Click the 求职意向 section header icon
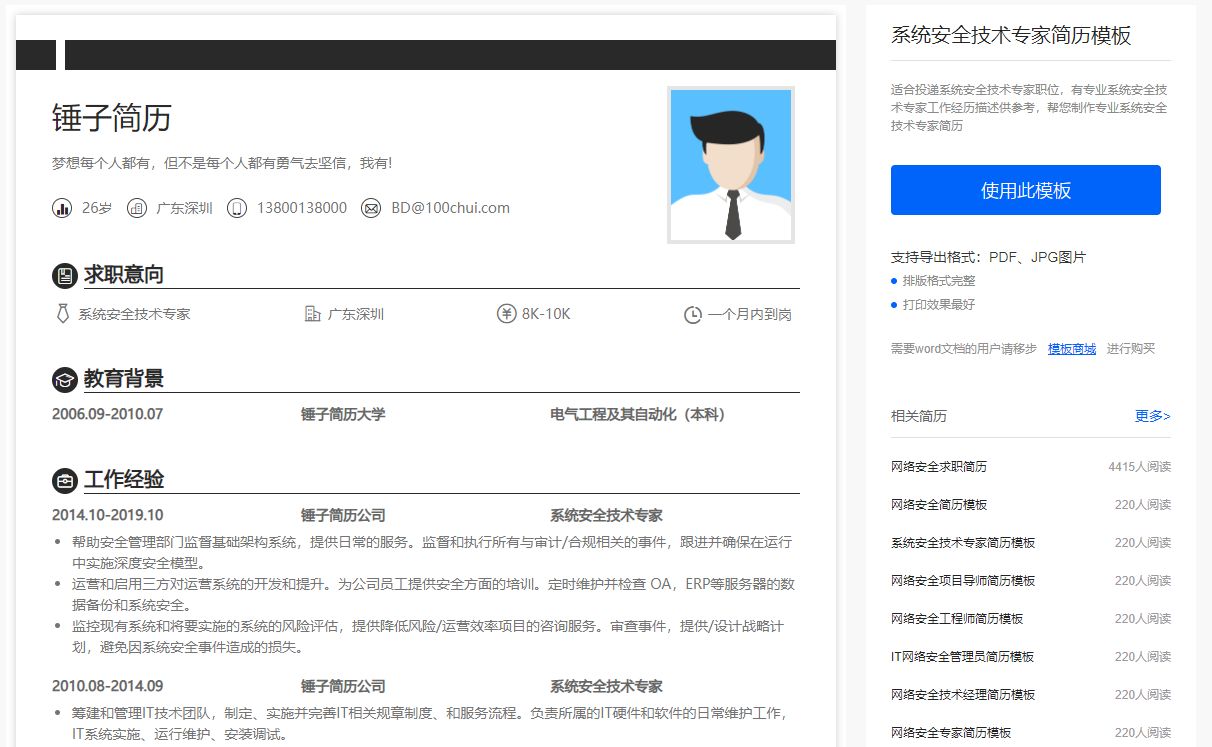The width and height of the screenshot is (1212, 747). click(x=64, y=275)
